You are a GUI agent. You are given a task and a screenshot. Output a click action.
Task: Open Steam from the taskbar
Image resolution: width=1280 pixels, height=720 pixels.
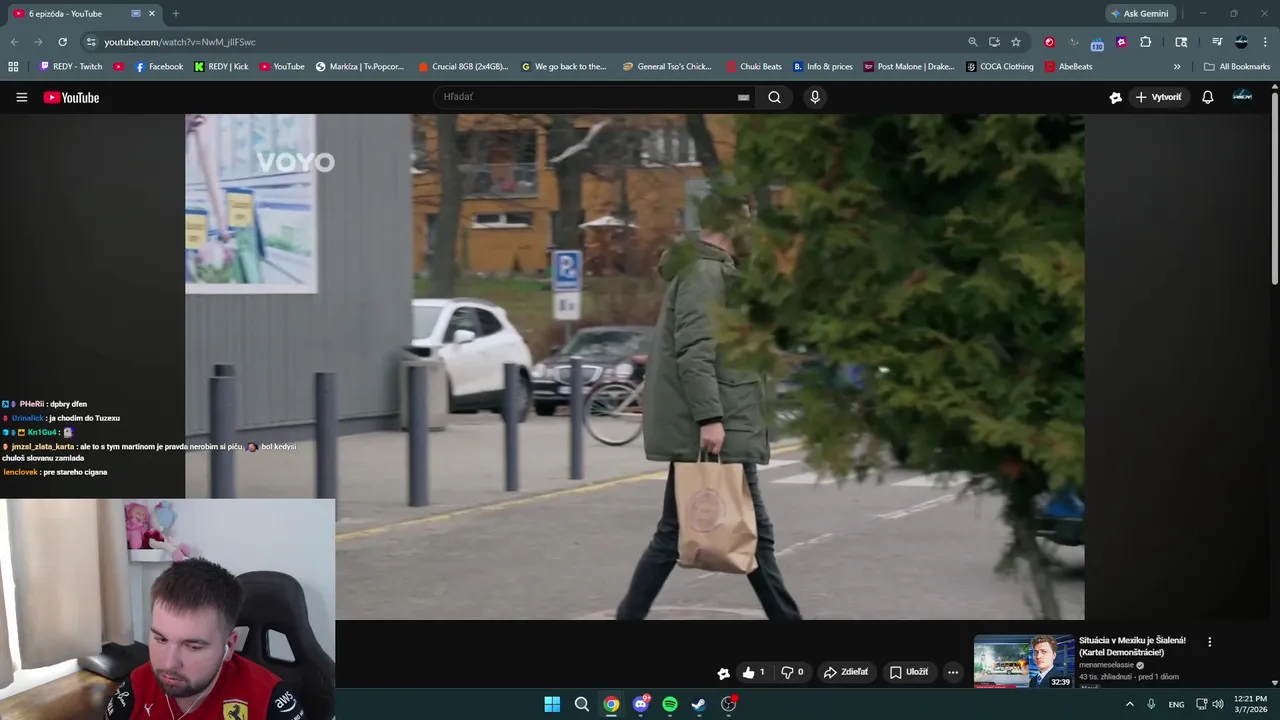699,704
